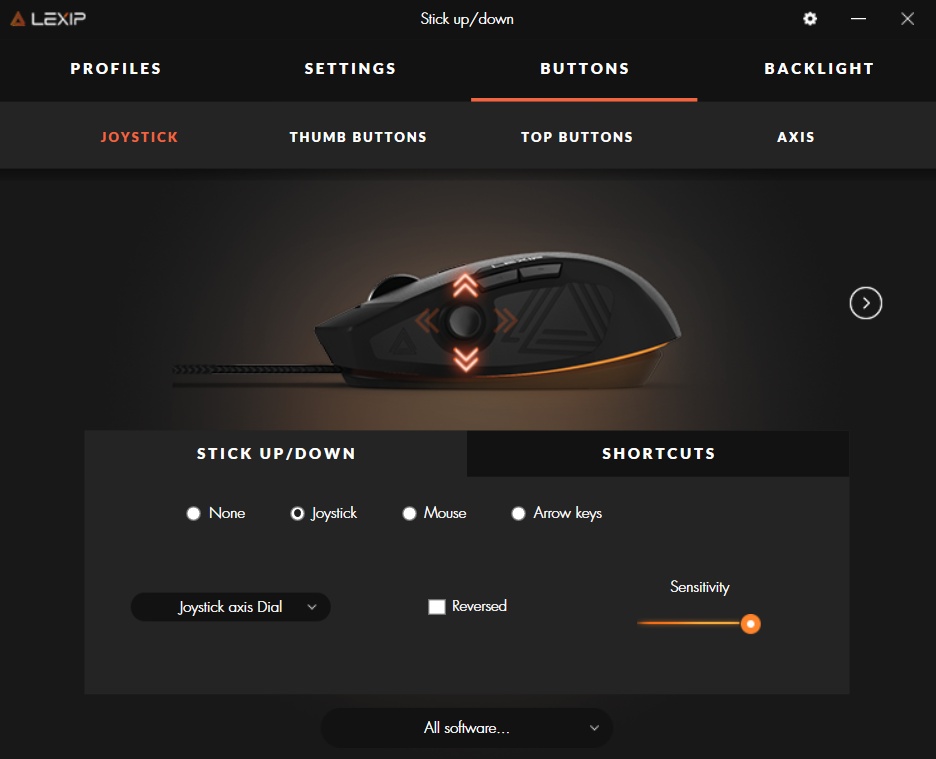Screen dimensions: 936x759
Task: Minimize the Lexip window
Action: click(858, 19)
